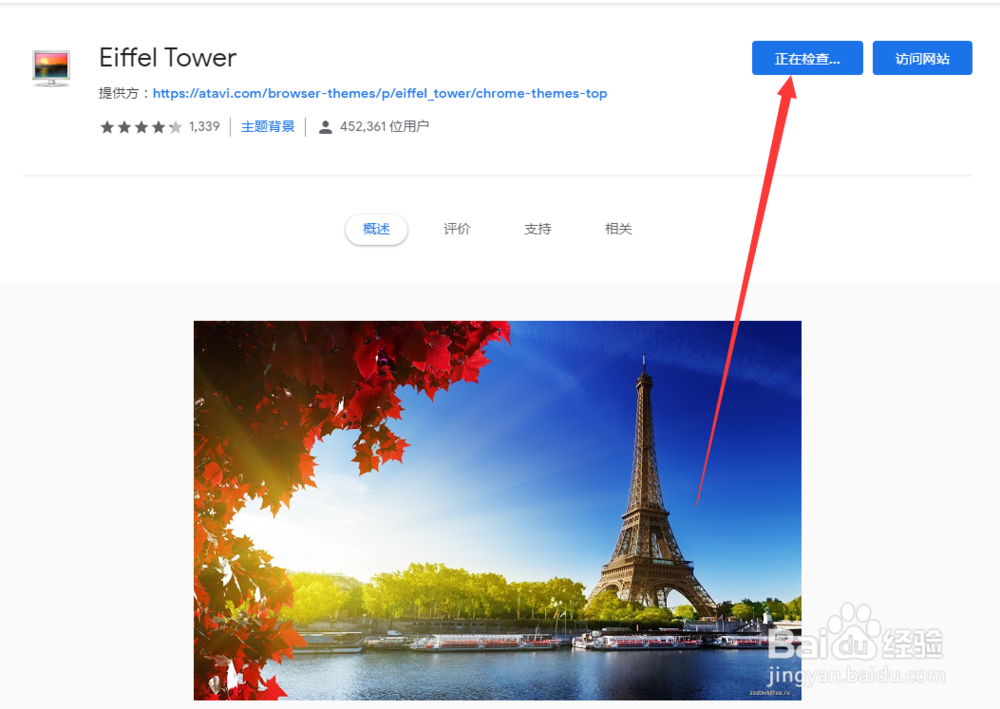Open the 主题背景 category link
The width and height of the screenshot is (1000, 709).
[x=268, y=127]
